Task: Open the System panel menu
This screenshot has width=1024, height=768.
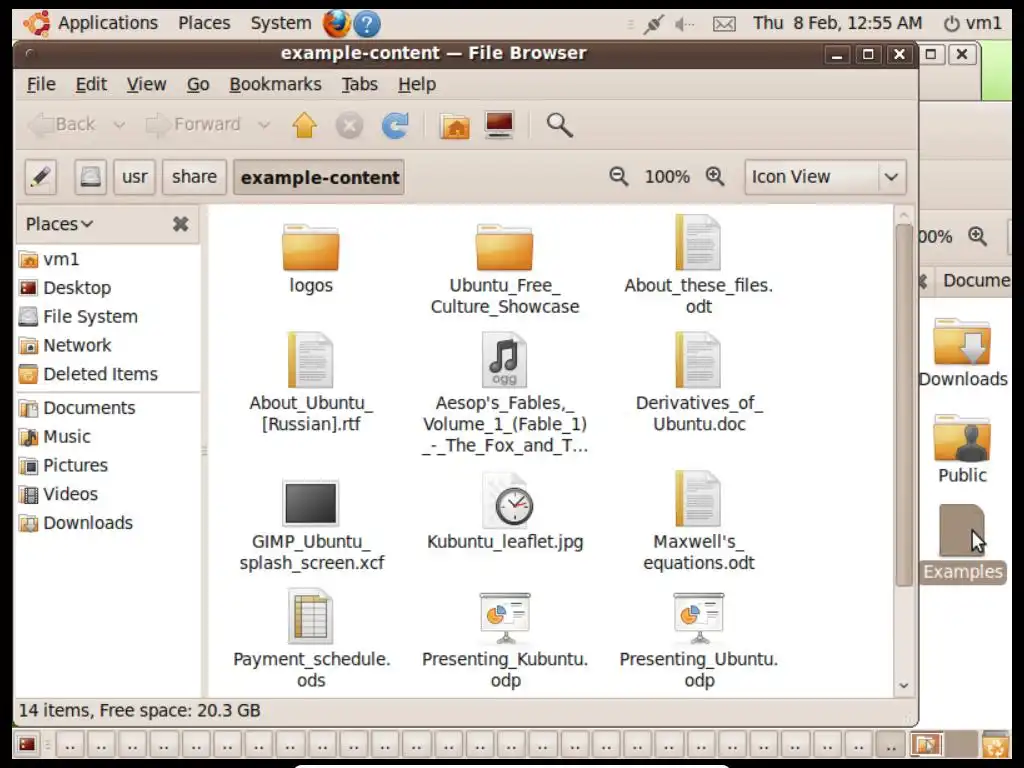Action: click(281, 24)
